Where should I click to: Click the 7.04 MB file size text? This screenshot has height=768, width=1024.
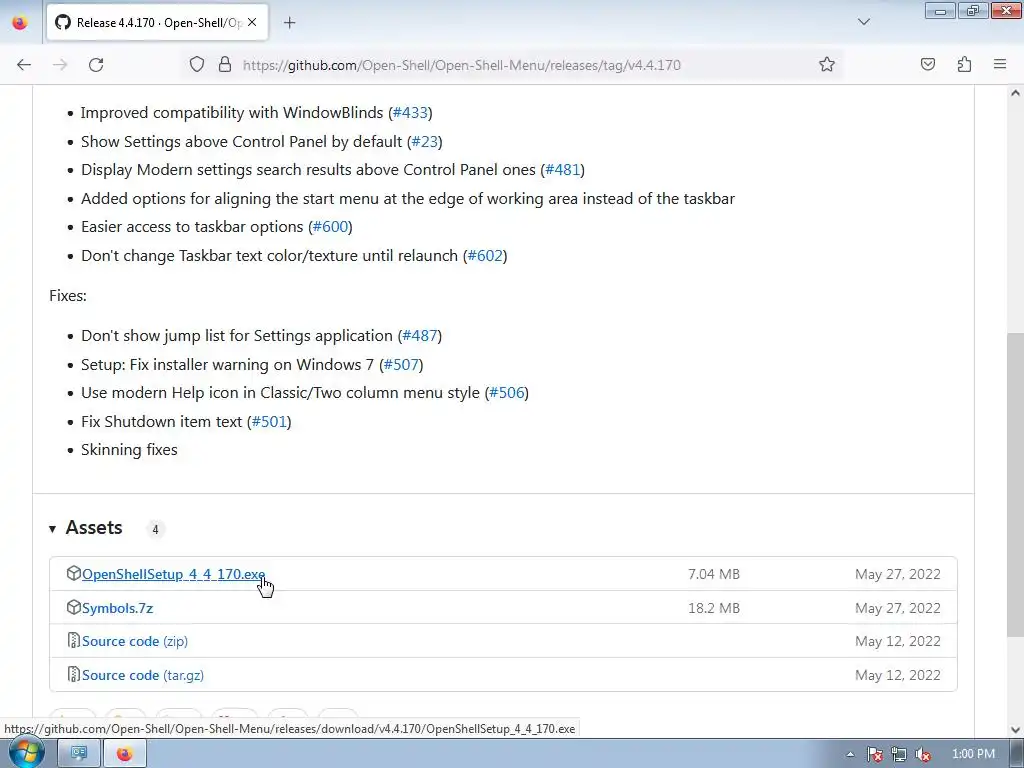[714, 574]
